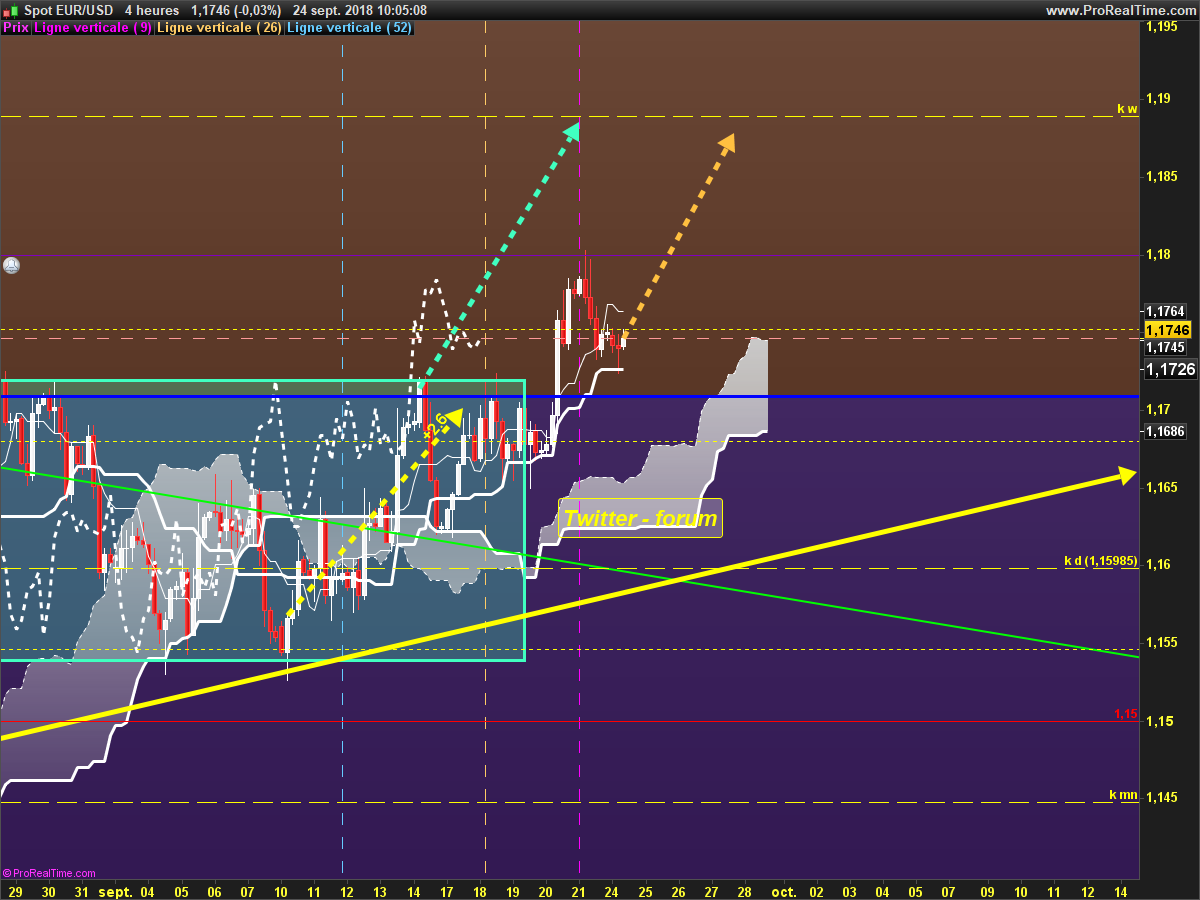This screenshot has width=1200, height=900.
Task: Open the Prix legend label
Action: pyautogui.click(x=16, y=28)
